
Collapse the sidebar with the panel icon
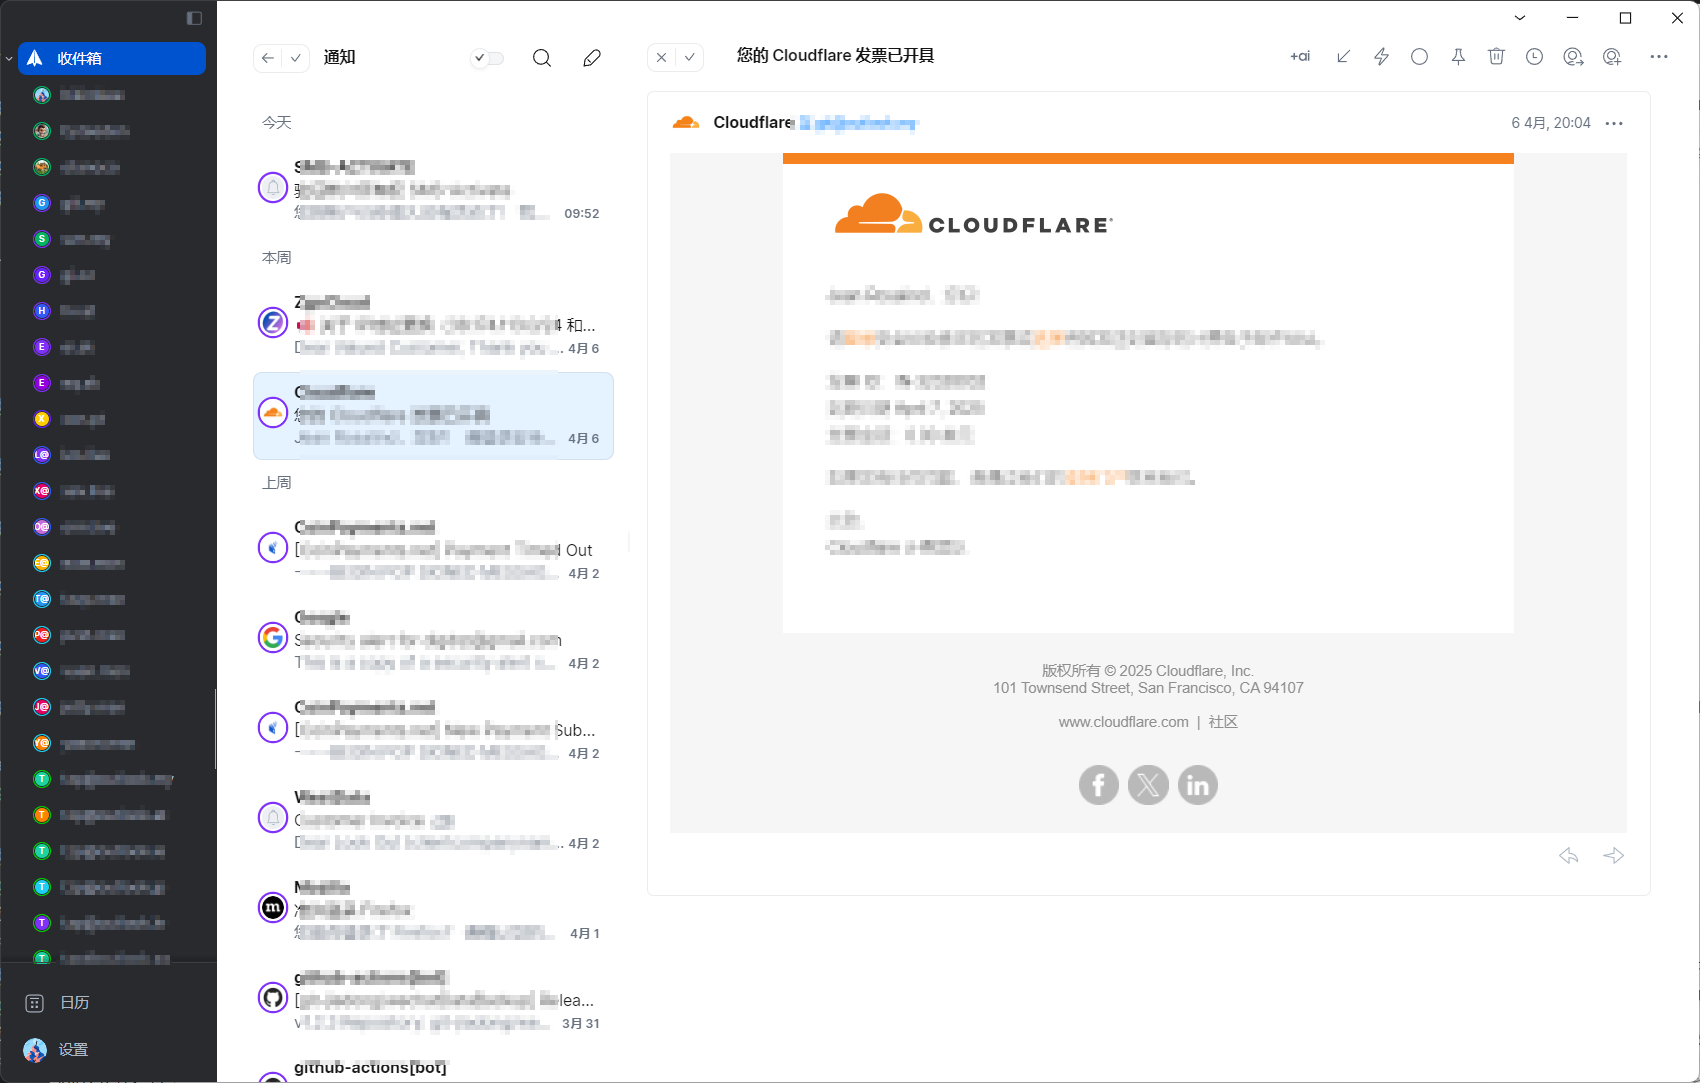(194, 18)
